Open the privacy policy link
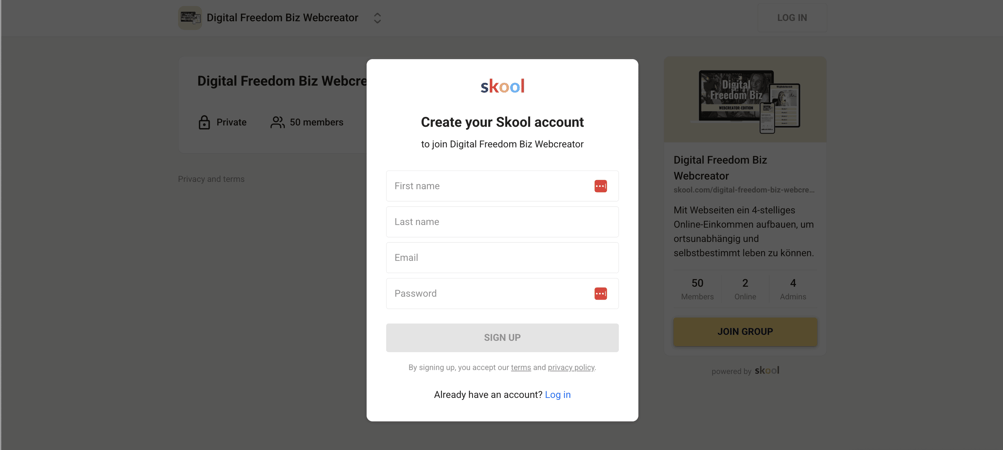The width and height of the screenshot is (1003, 450). 571,368
